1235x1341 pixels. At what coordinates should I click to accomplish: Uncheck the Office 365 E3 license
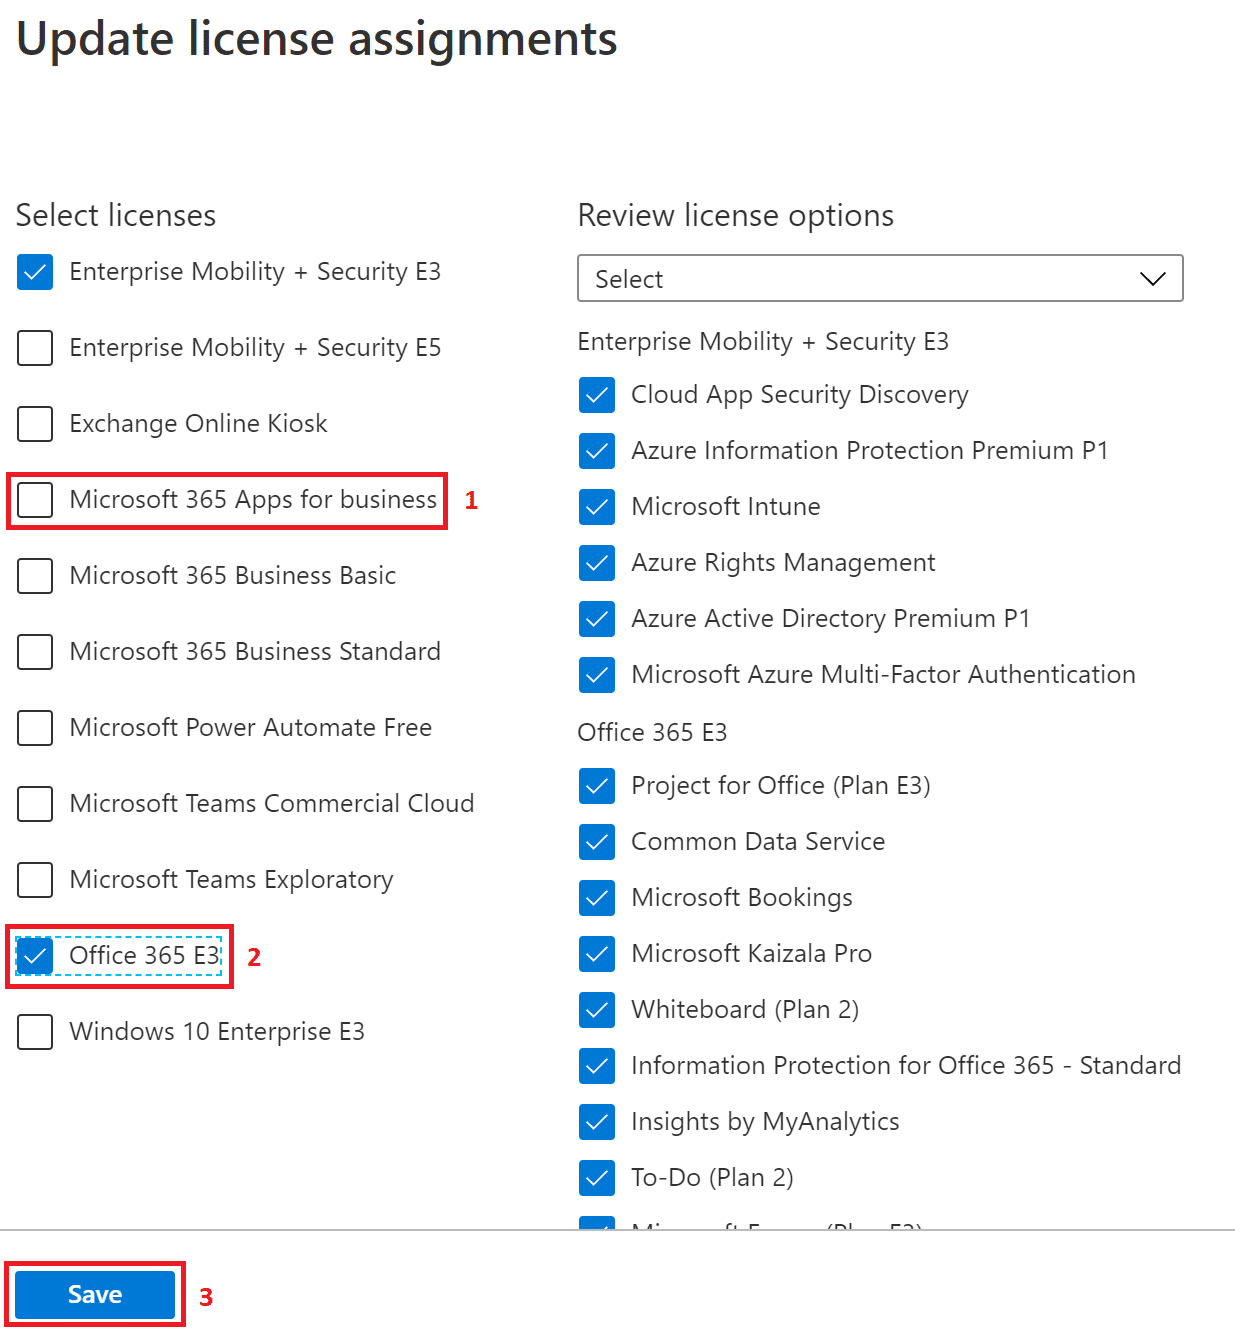(35, 956)
